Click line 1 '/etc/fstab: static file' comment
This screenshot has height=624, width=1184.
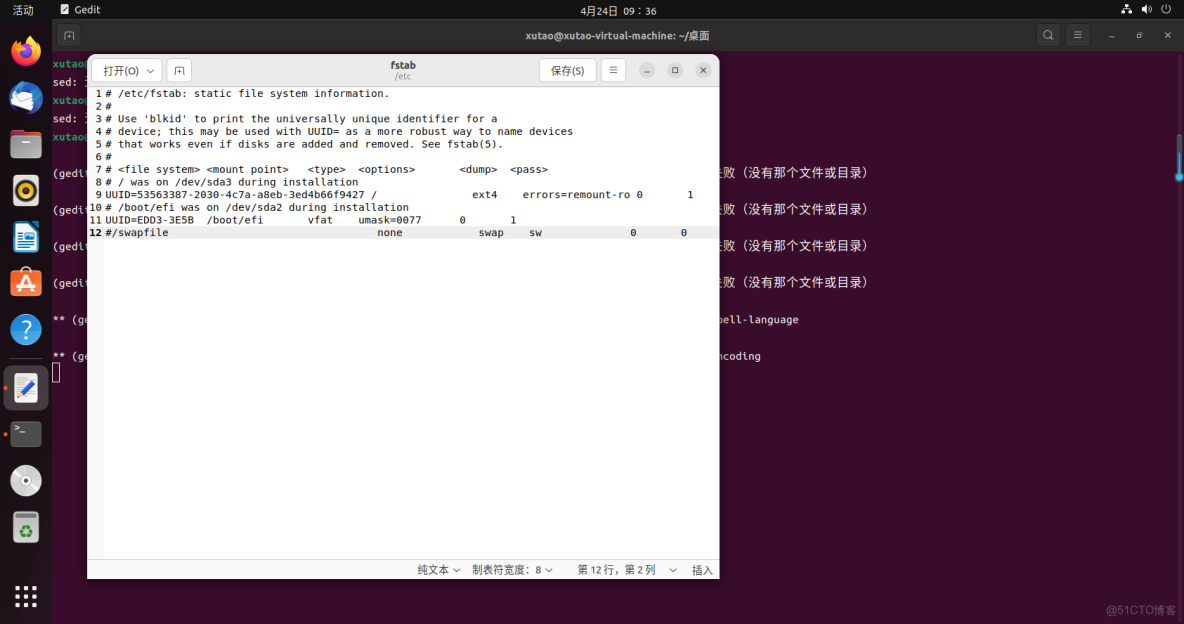tap(247, 94)
